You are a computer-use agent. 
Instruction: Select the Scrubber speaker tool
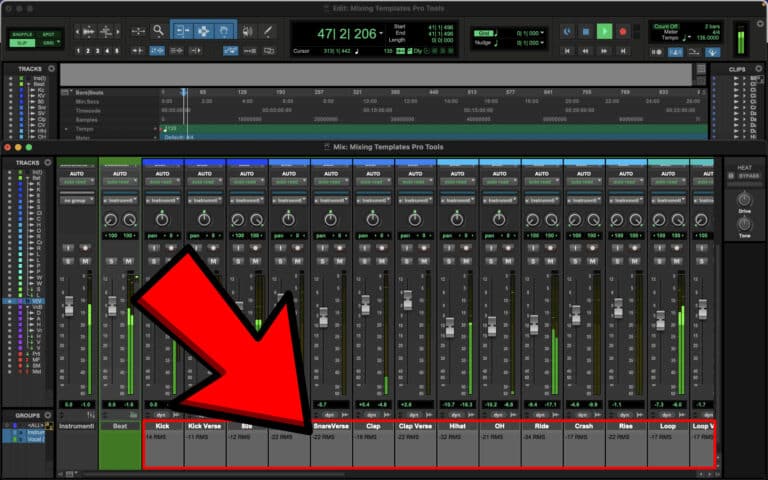pyautogui.click(x=247, y=31)
